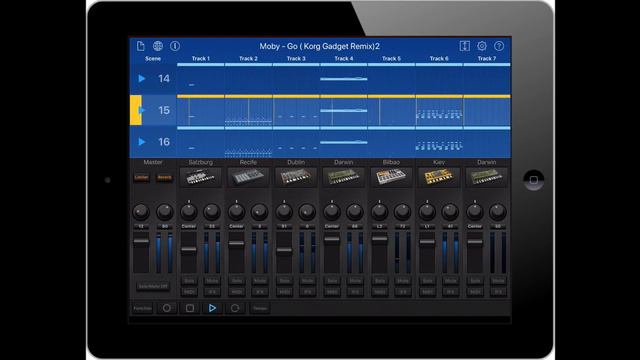Image resolution: width=640 pixels, height=360 pixels.
Task: Open the Bilbao gadget thumbnail
Action: pos(391,177)
